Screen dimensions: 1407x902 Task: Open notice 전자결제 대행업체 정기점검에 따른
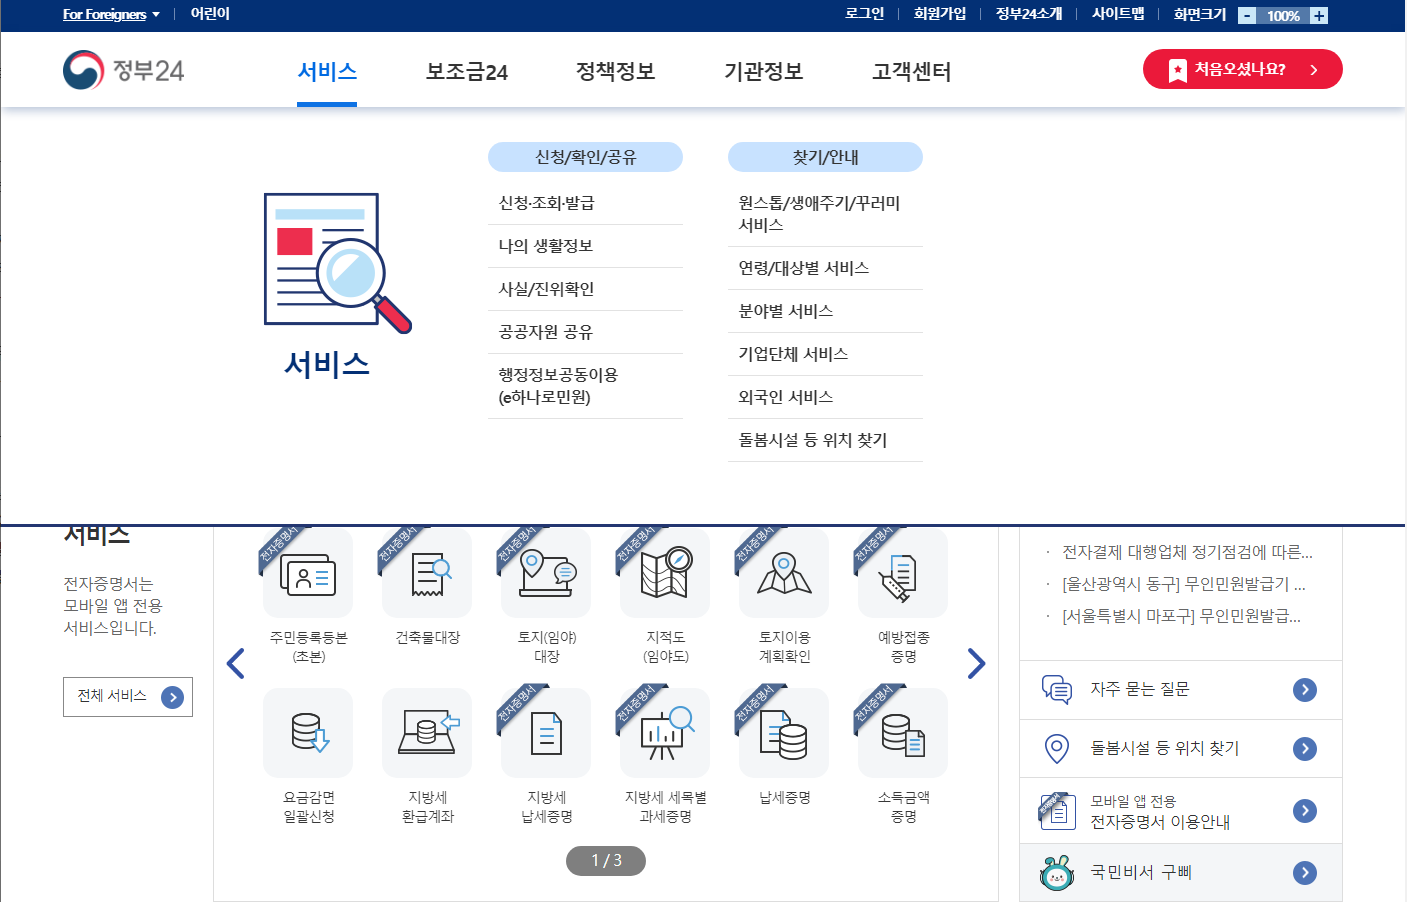coord(1187,552)
